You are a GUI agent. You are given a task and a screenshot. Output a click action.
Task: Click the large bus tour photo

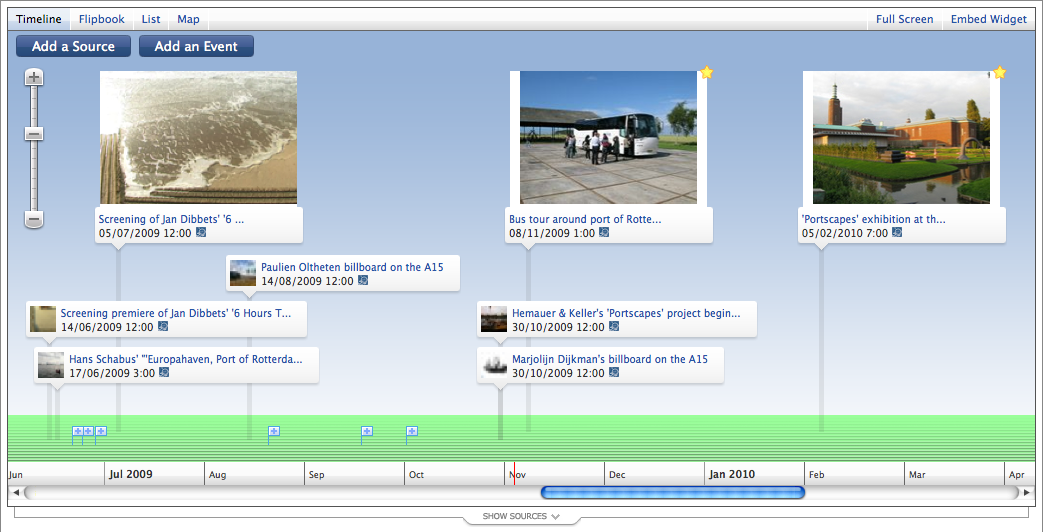pyautogui.click(x=609, y=138)
